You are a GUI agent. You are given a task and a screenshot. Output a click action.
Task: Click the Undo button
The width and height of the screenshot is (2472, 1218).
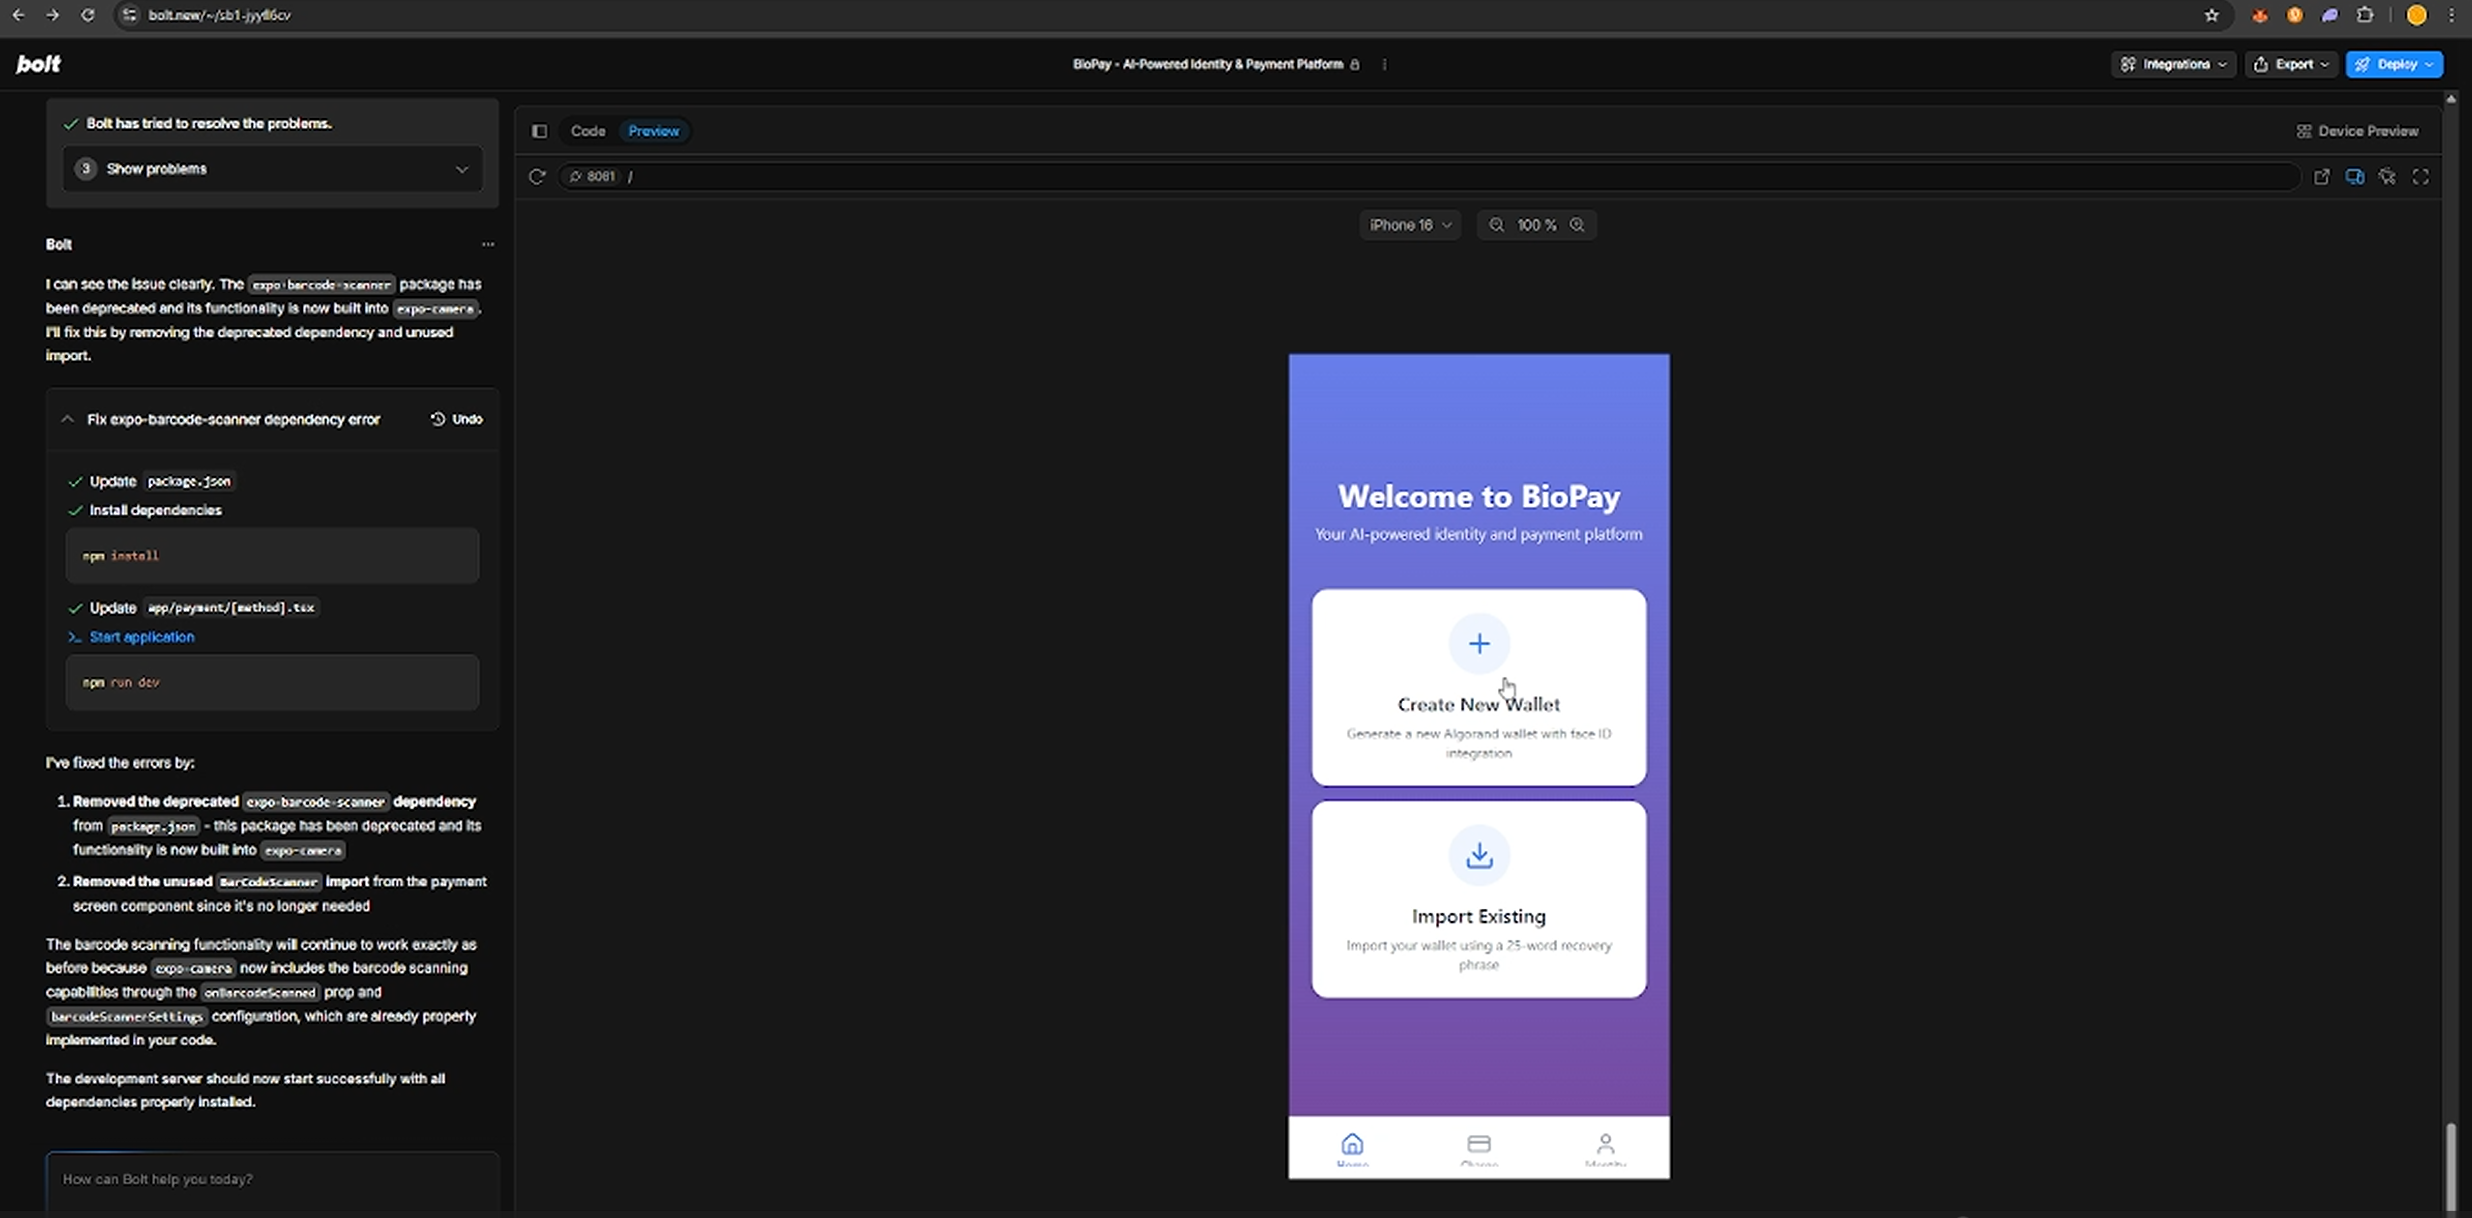tap(457, 419)
